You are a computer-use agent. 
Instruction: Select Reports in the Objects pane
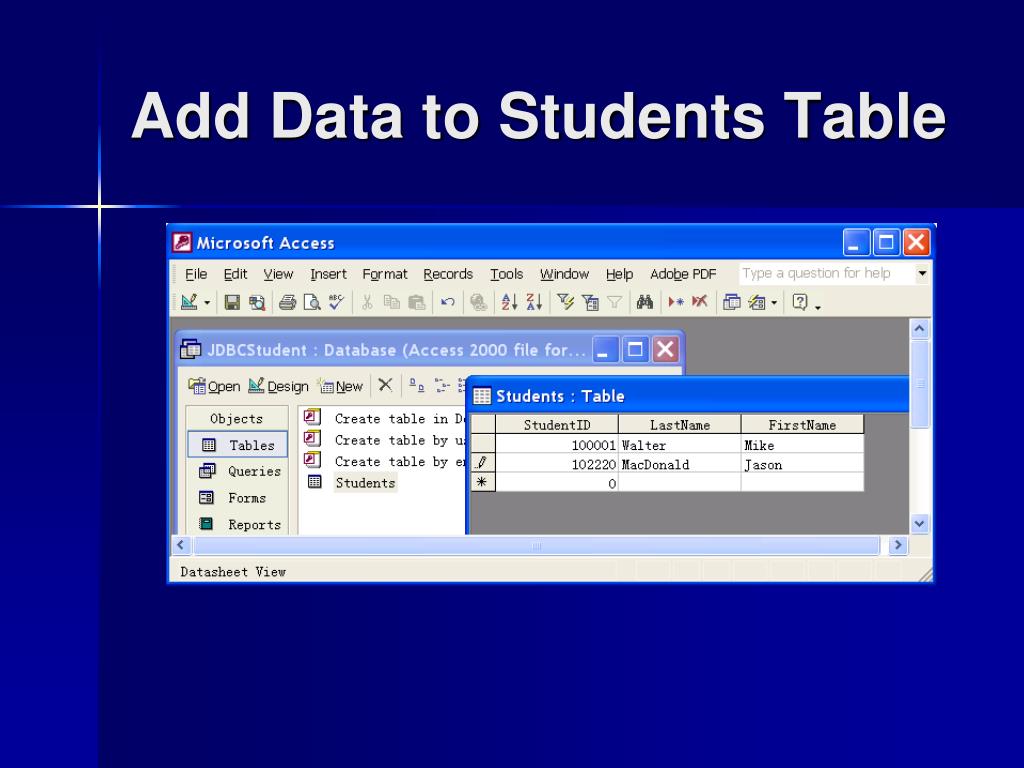point(238,524)
